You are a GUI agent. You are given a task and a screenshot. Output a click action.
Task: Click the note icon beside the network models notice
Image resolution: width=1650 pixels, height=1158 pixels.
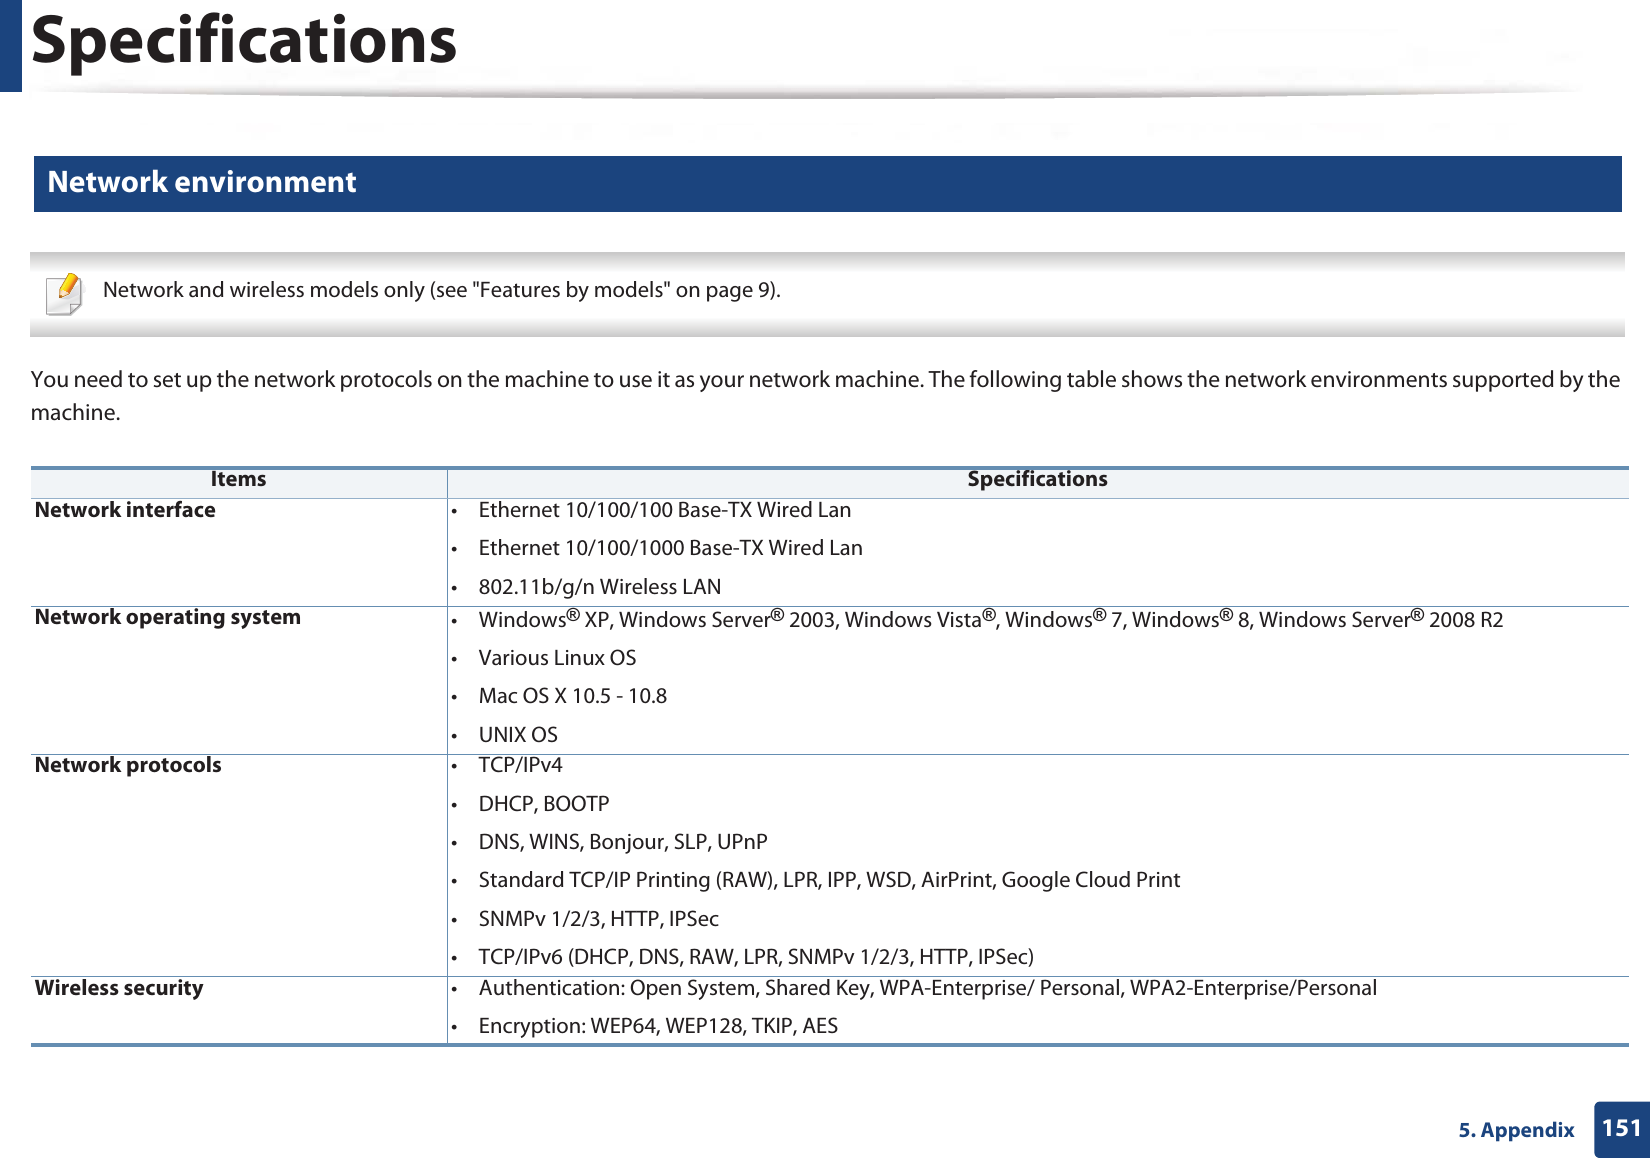click(65, 294)
